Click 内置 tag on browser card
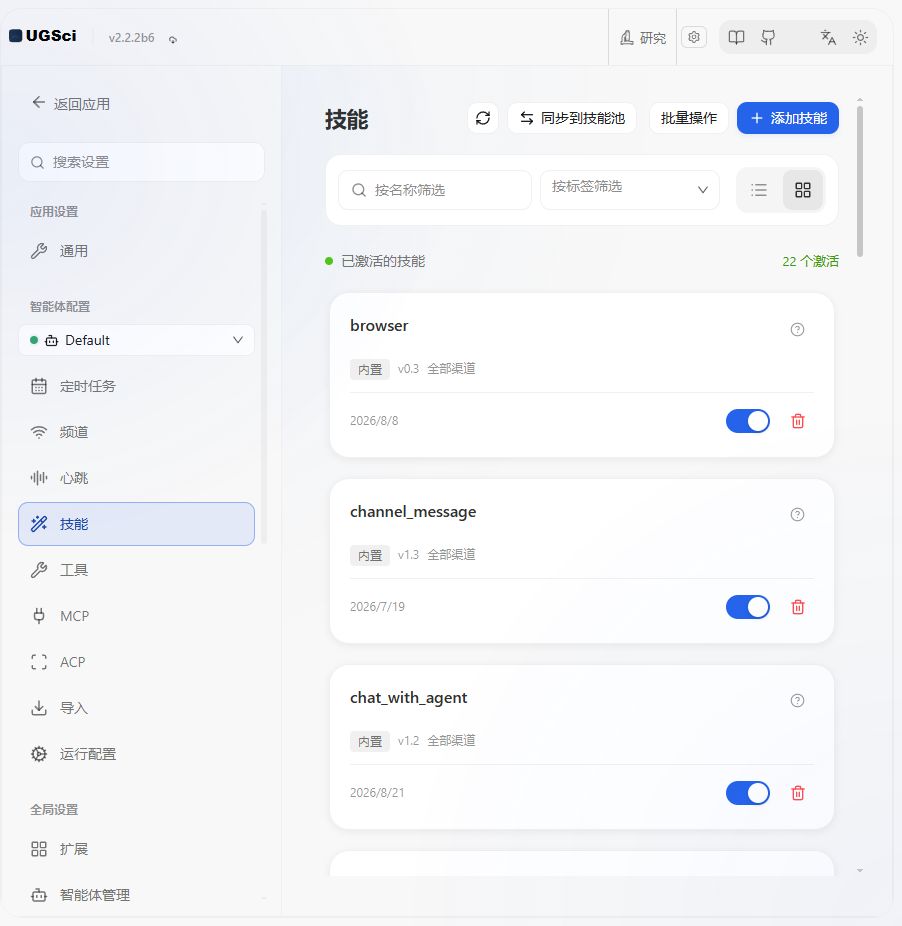The height and width of the screenshot is (926, 902). pos(370,369)
